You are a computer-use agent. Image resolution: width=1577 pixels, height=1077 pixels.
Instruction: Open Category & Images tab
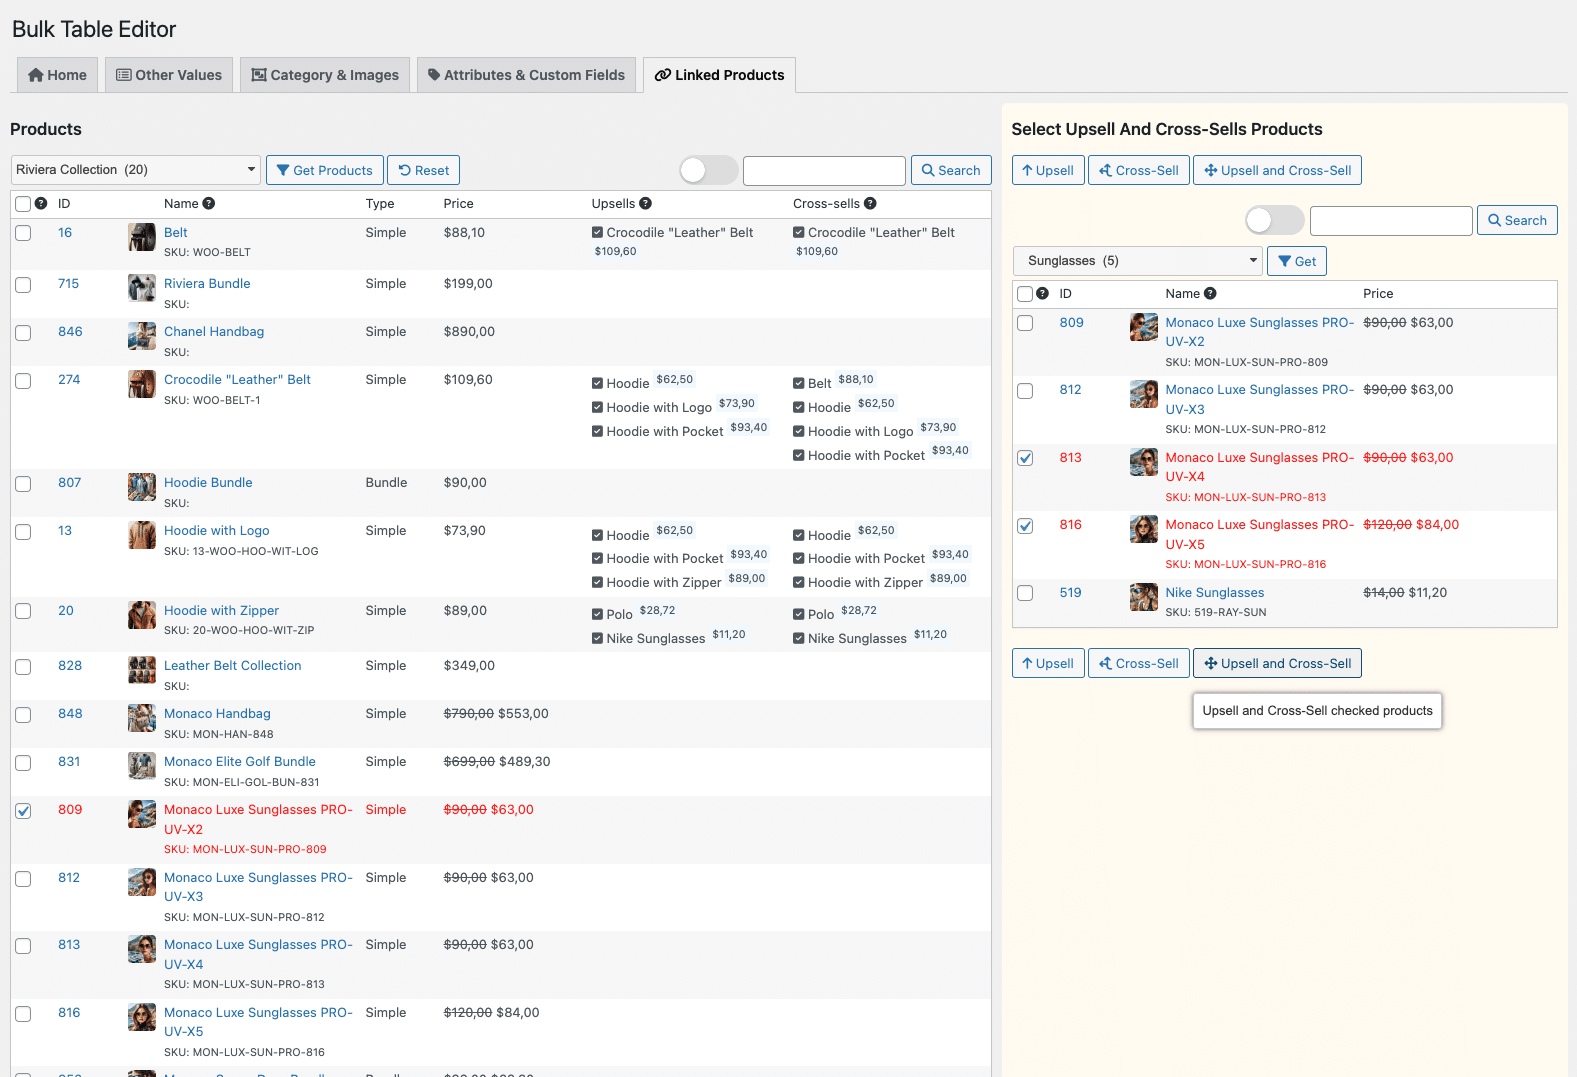pos(325,75)
